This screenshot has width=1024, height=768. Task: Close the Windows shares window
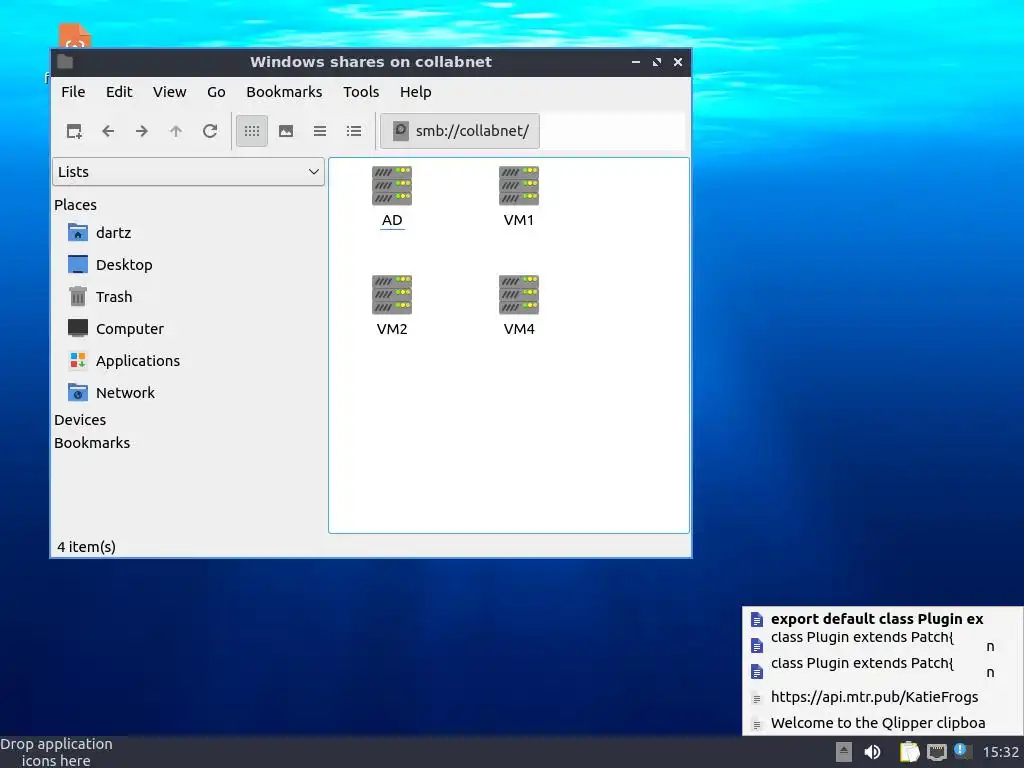tap(678, 62)
